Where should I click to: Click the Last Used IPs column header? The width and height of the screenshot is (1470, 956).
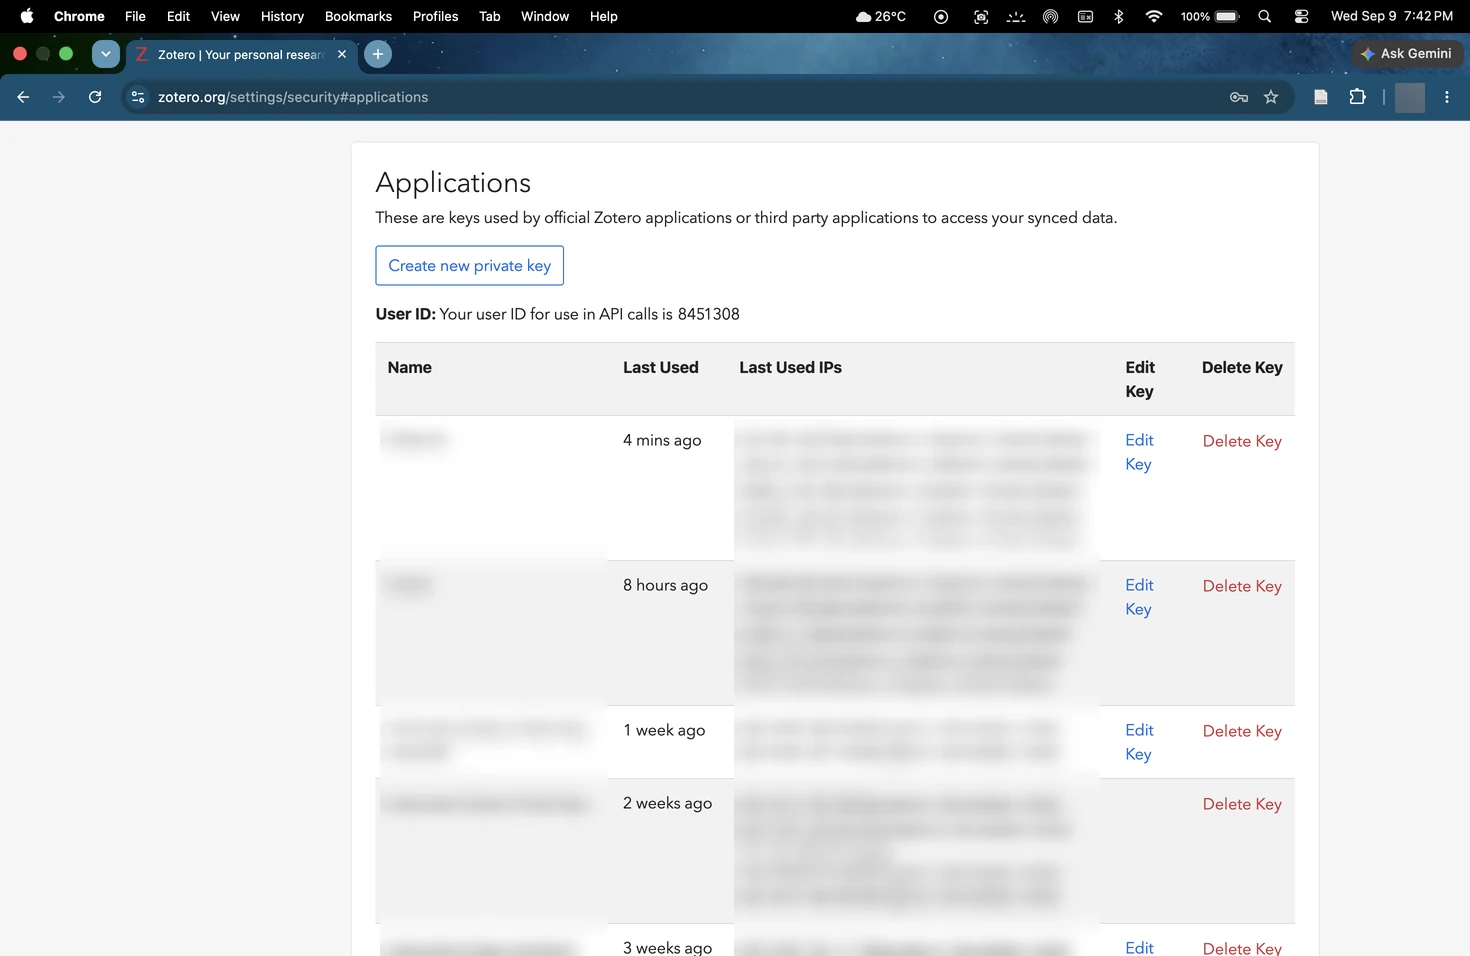coord(790,367)
